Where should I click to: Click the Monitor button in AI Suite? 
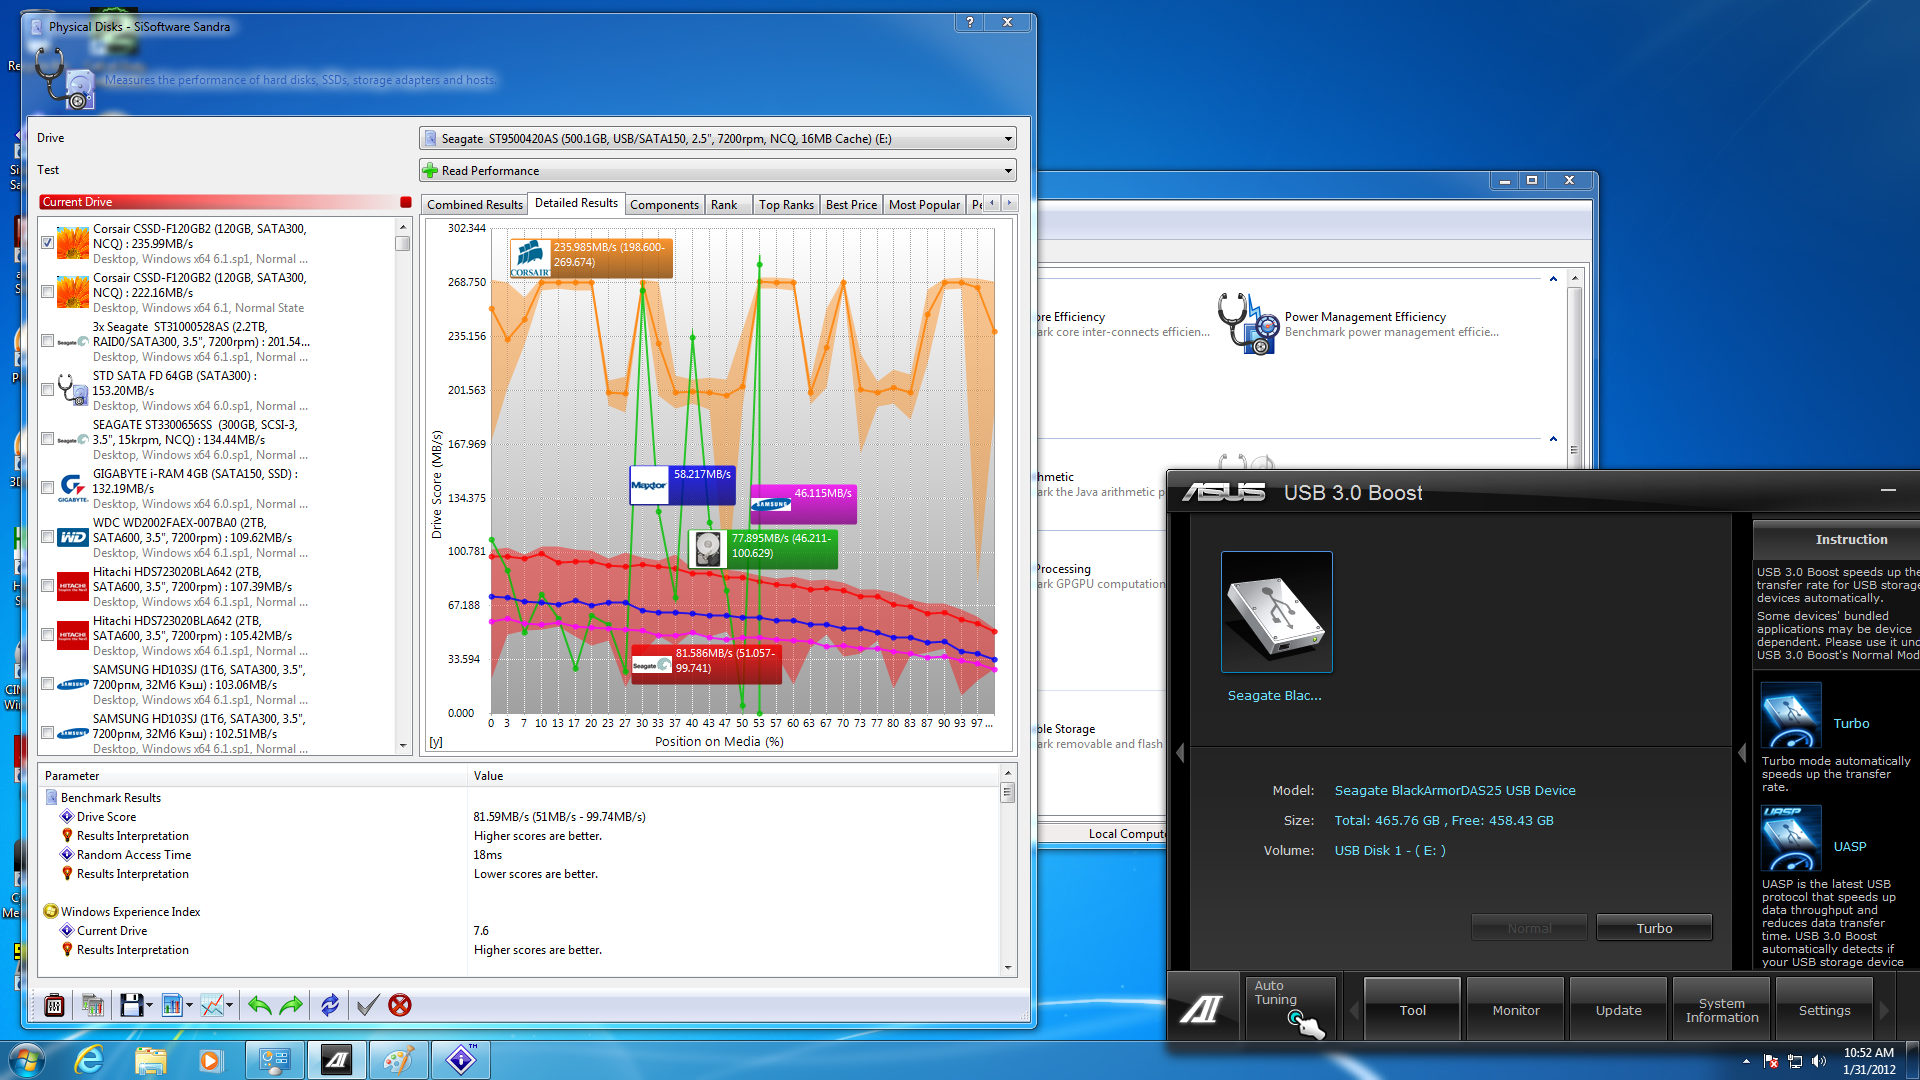point(1516,1010)
